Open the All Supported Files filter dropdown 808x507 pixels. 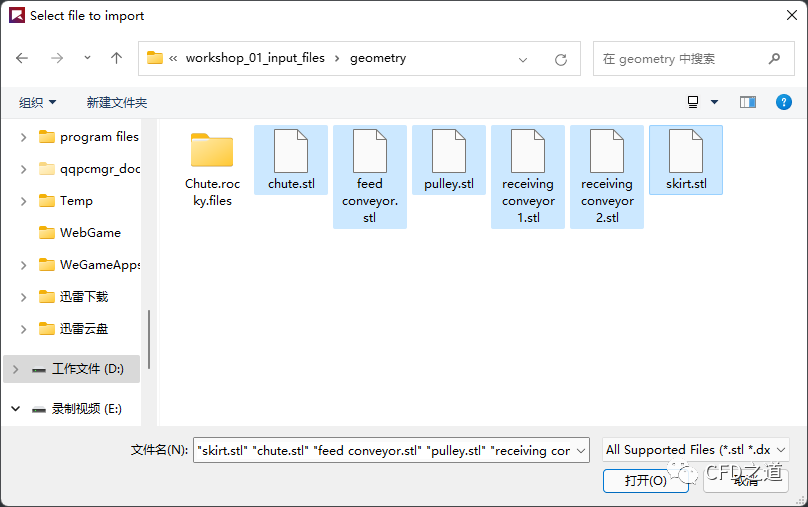tap(695, 450)
